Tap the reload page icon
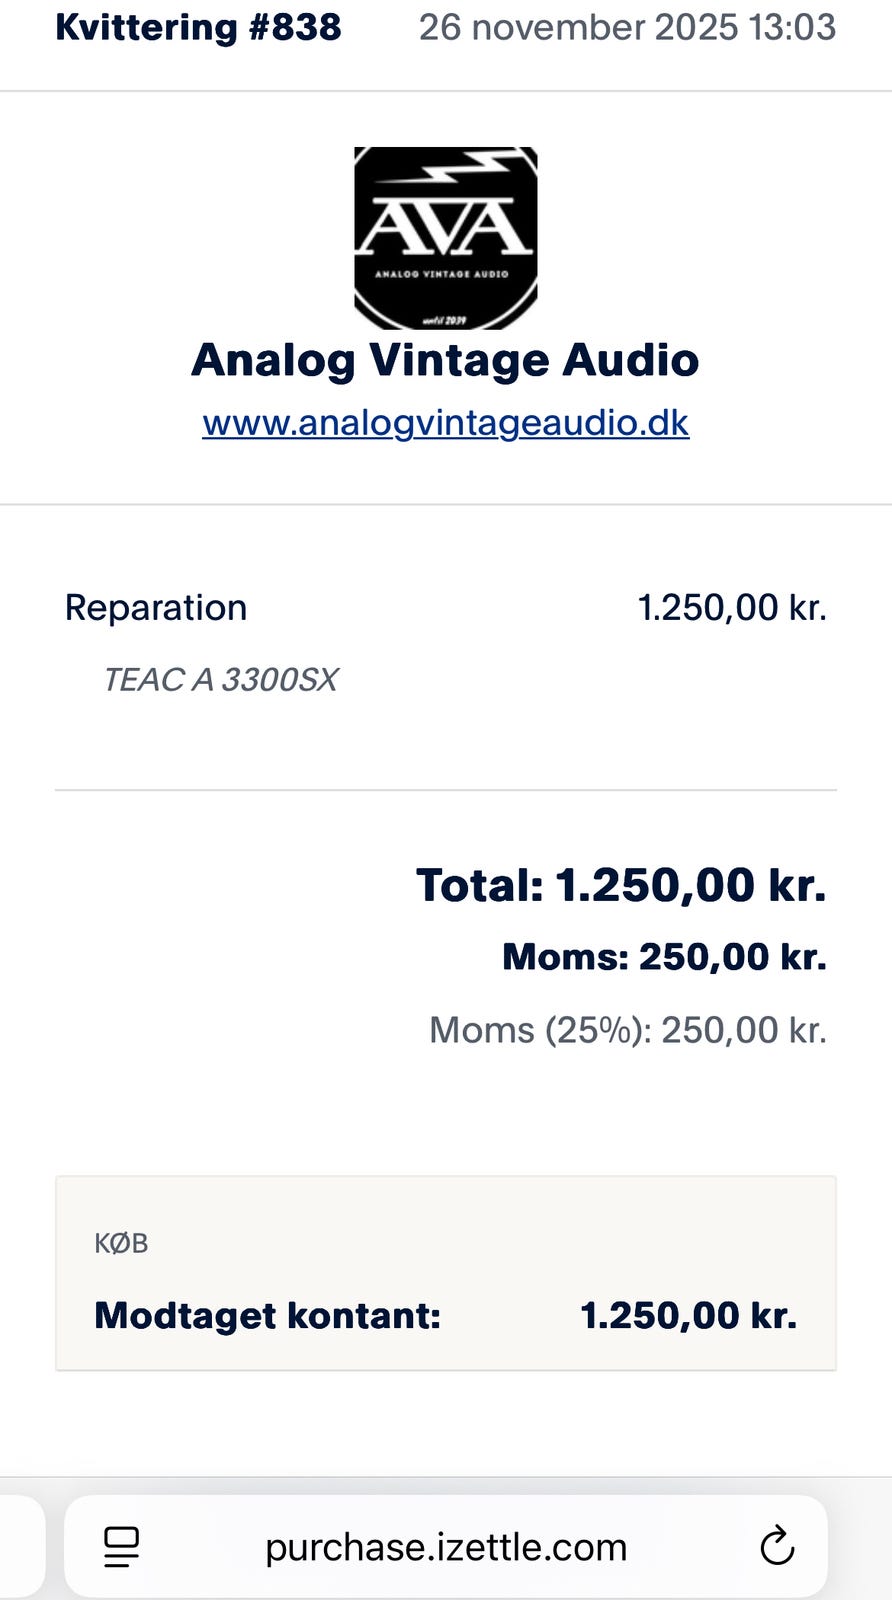 click(777, 1546)
